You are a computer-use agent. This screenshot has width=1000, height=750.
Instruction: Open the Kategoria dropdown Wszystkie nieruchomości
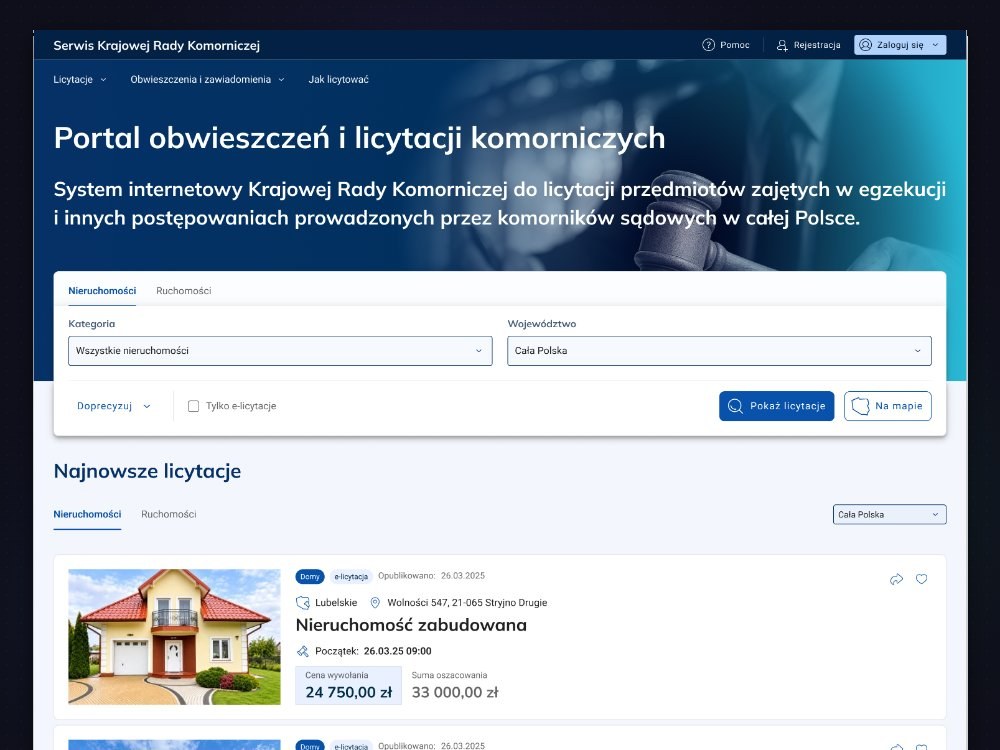[x=280, y=351]
